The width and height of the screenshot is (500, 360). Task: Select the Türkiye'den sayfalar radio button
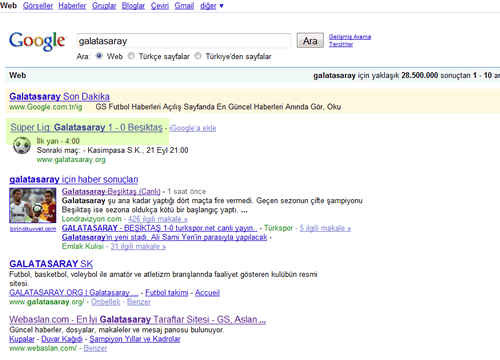(198, 56)
